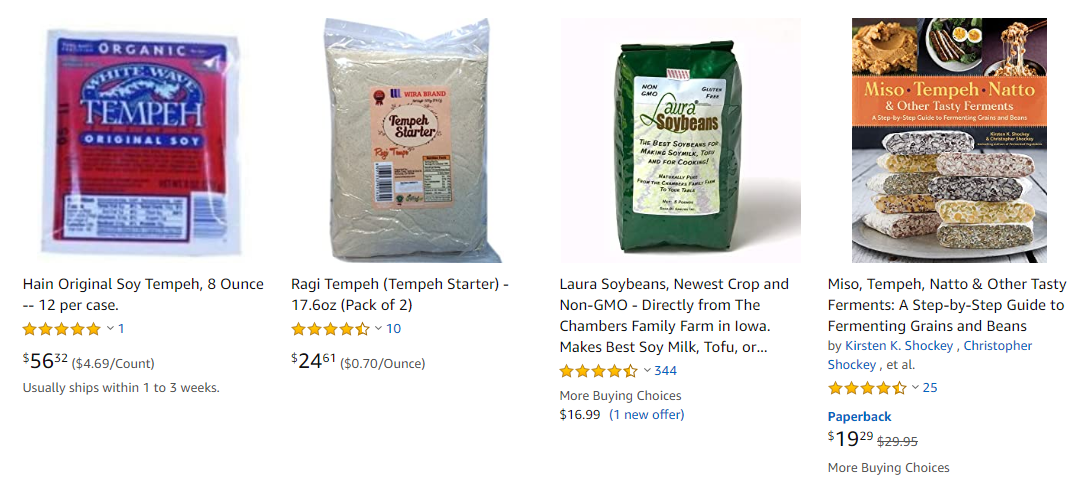Open the 25 reviews for the Miso book
Image resolution: width=1073 pixels, height=477 pixels.
point(930,389)
